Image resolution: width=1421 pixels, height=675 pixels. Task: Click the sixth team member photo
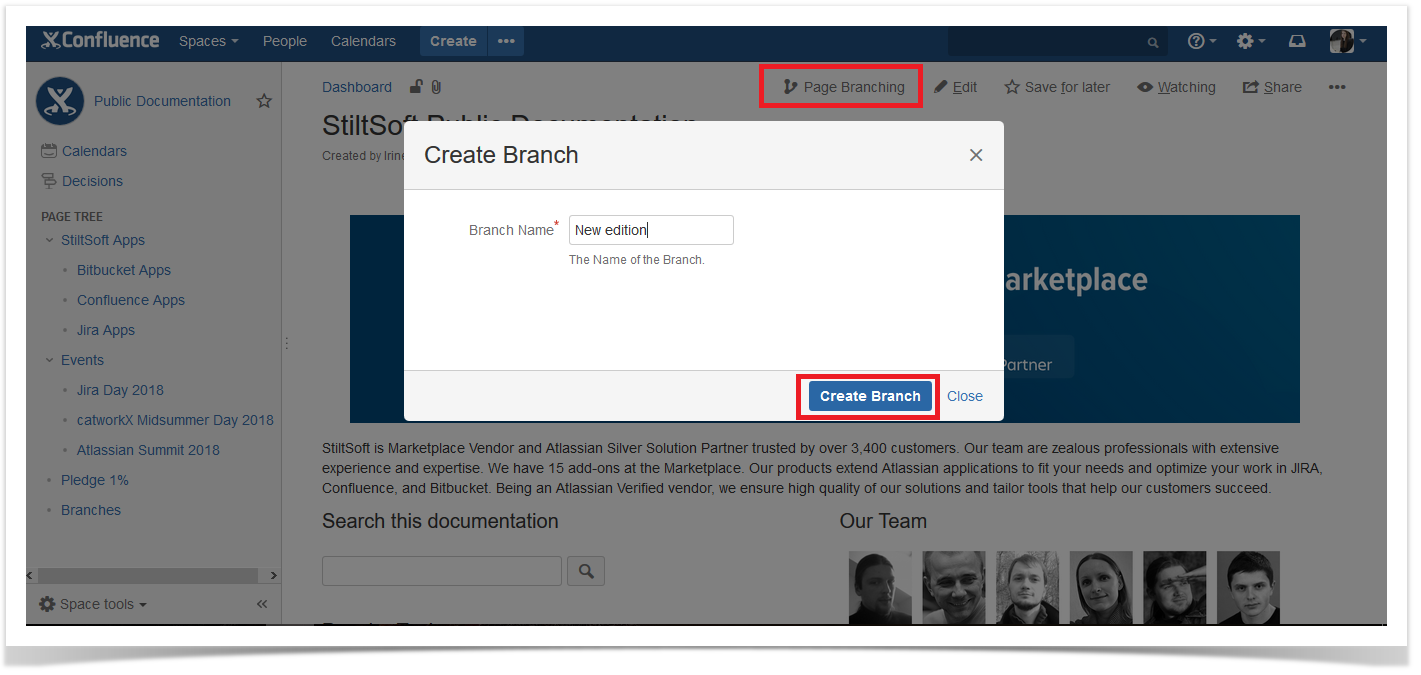1248,588
